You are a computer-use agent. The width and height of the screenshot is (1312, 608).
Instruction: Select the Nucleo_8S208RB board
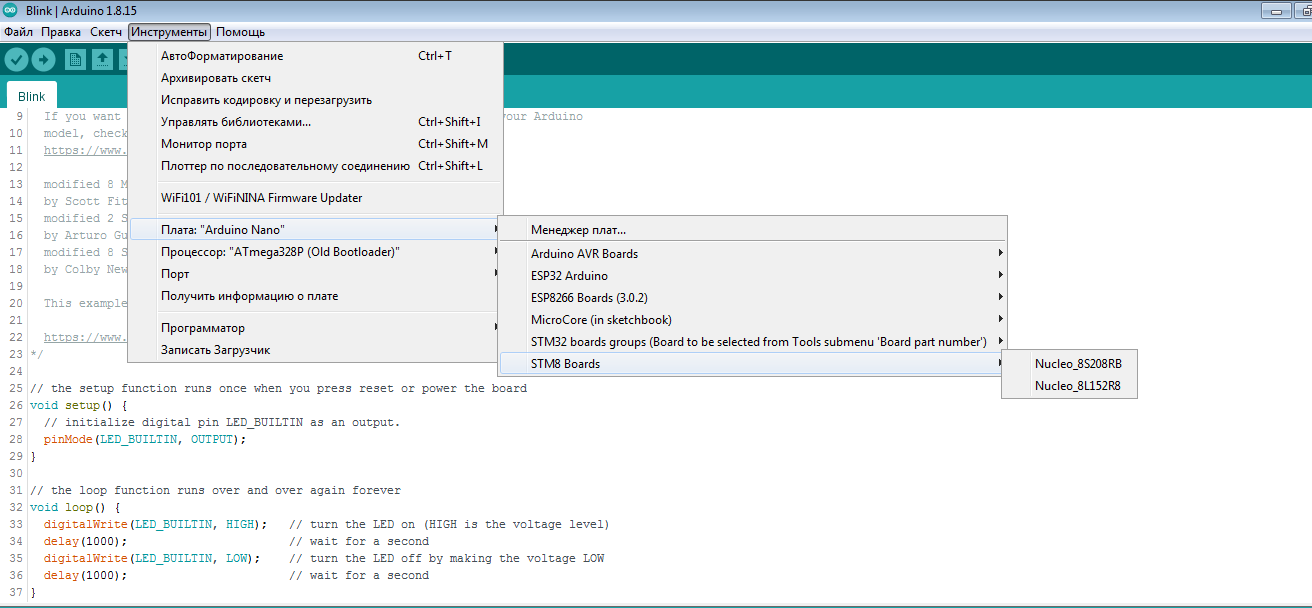coord(1078,364)
